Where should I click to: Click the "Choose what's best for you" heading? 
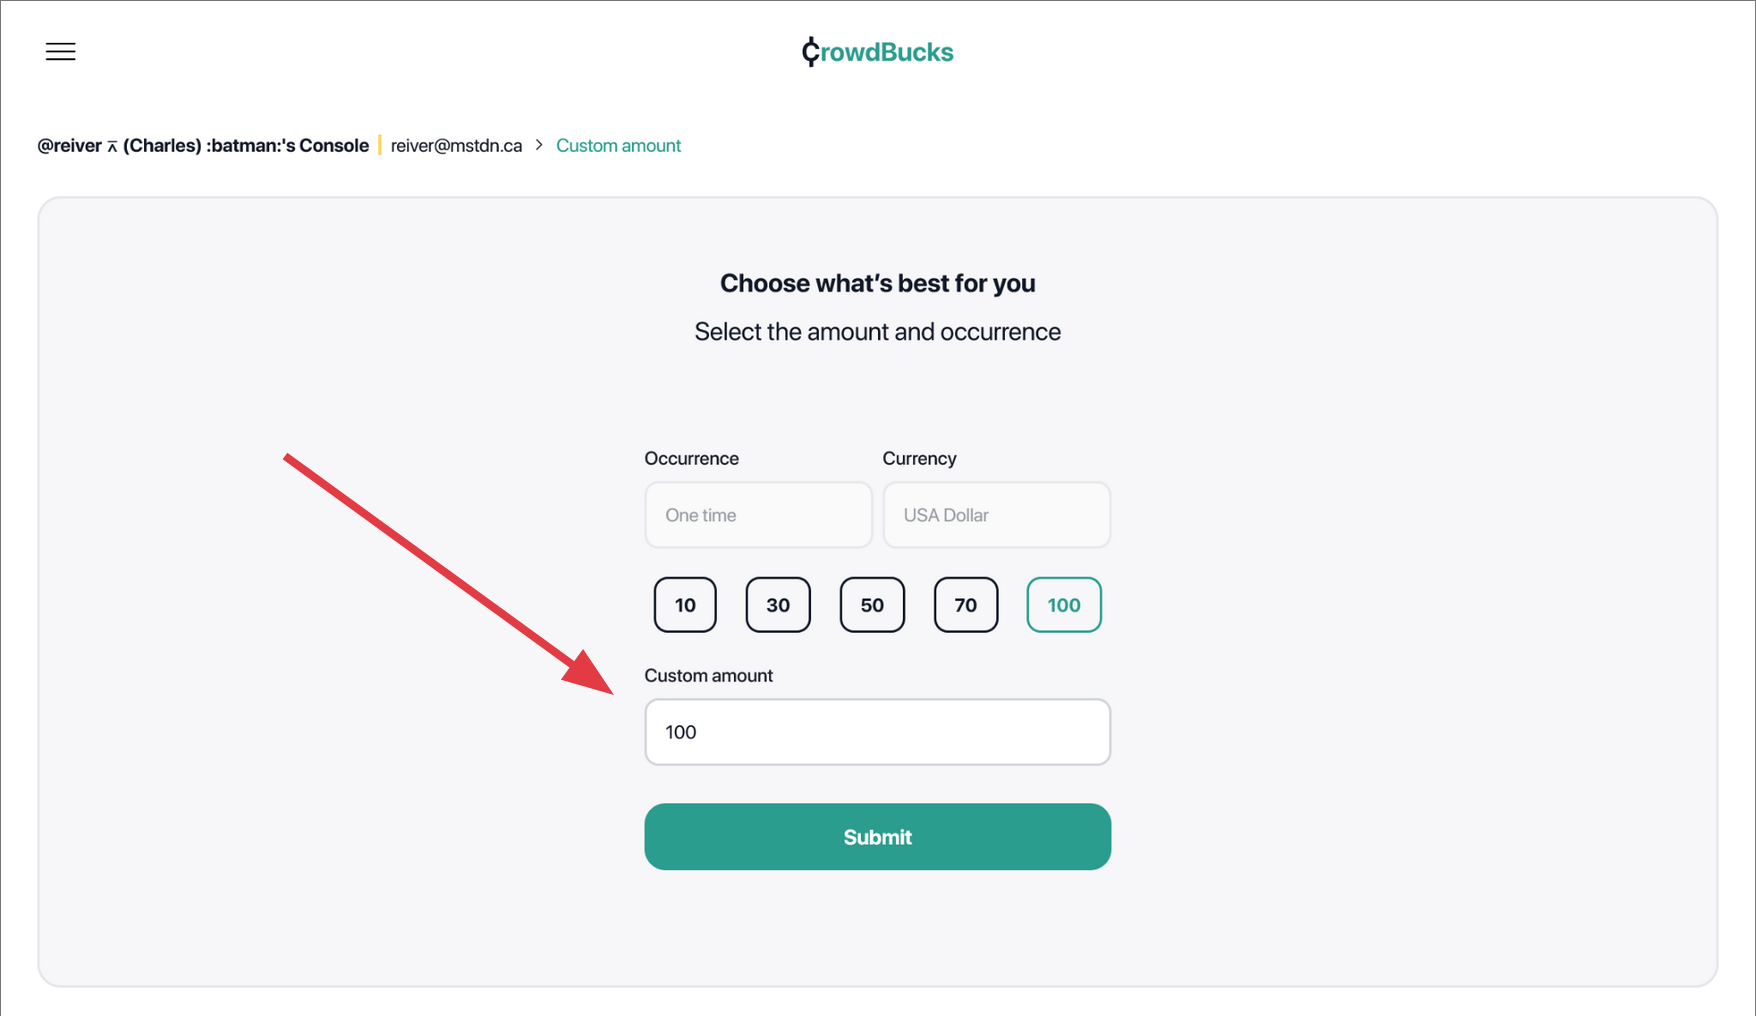click(x=877, y=284)
